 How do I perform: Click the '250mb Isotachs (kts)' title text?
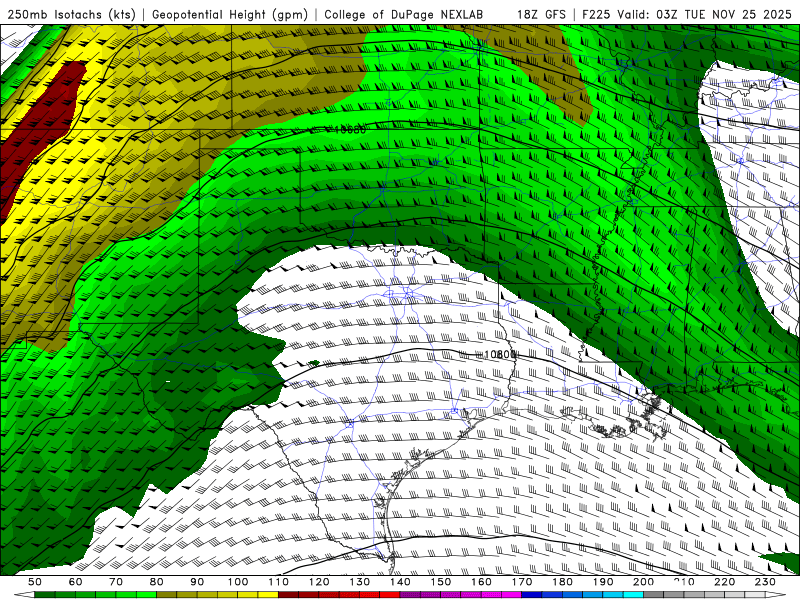(71, 14)
